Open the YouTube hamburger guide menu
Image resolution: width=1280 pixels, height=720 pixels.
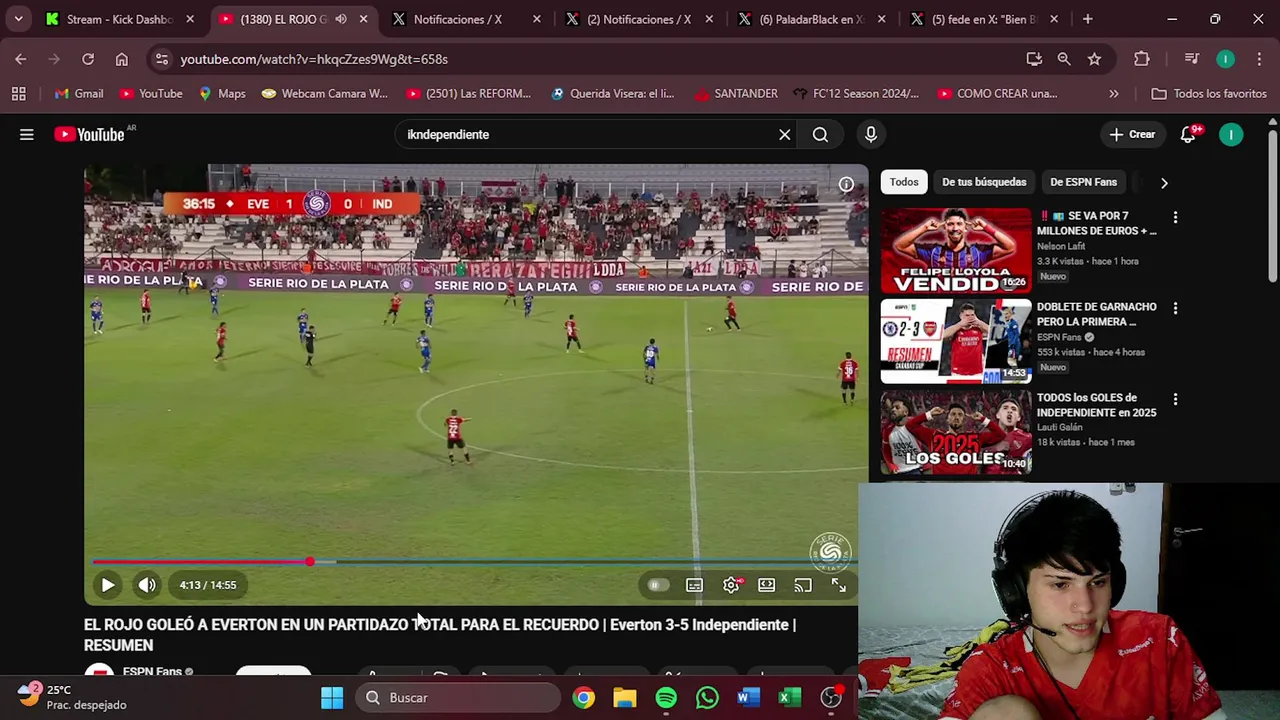tap(27, 134)
